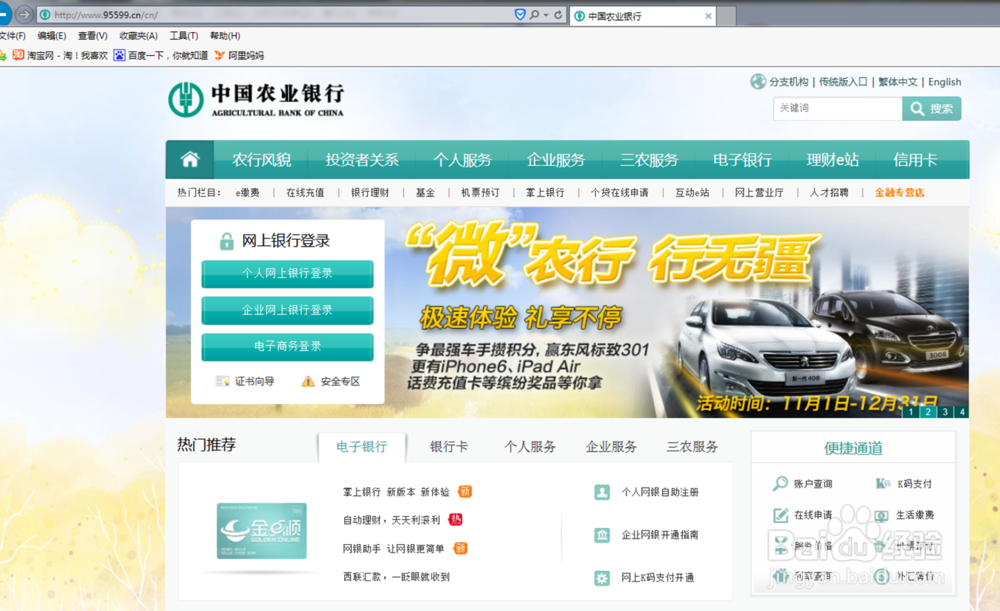The height and width of the screenshot is (611, 1000).
Task: Show banner slide 3
Action: (945, 412)
